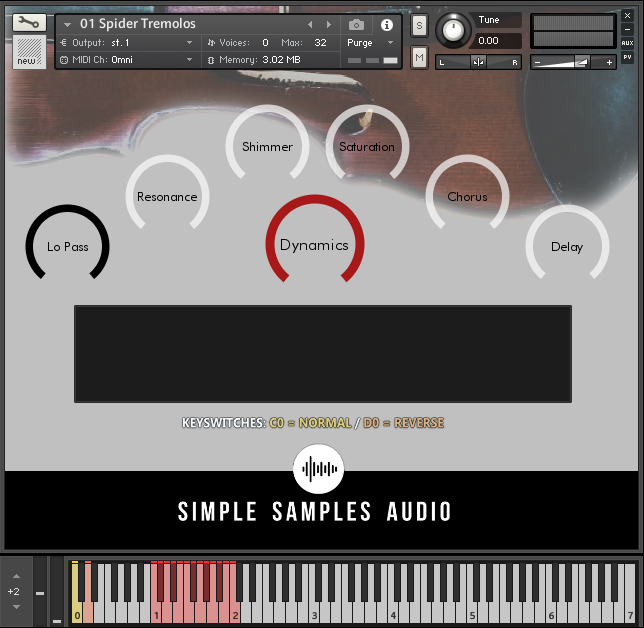This screenshot has width=644, height=628.
Task: Click the PV button in header
Action: click(x=627, y=57)
